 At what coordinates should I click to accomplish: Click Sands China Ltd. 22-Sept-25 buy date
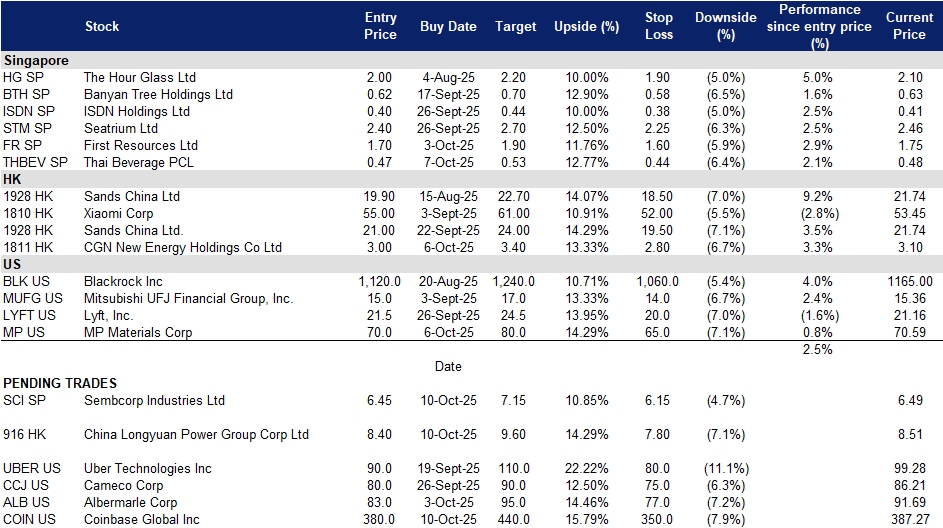point(449,230)
